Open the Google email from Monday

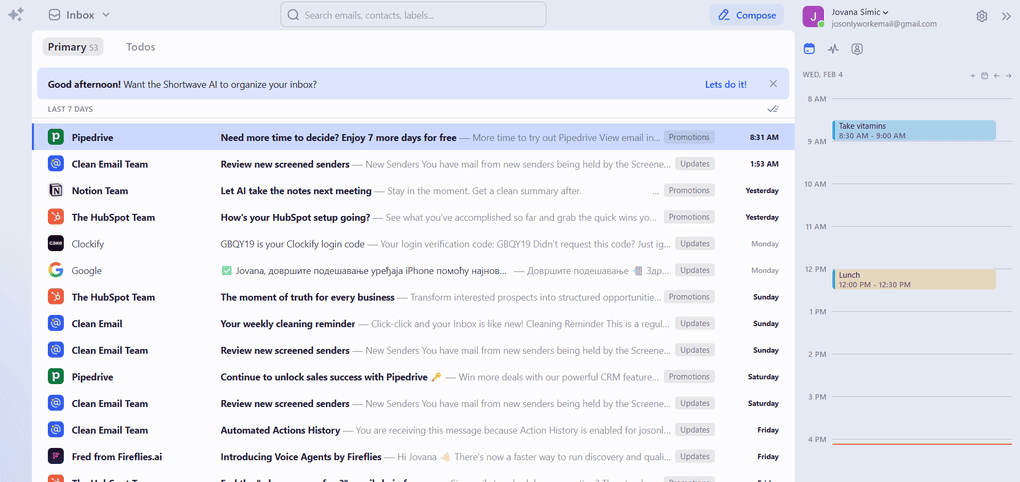(x=413, y=271)
